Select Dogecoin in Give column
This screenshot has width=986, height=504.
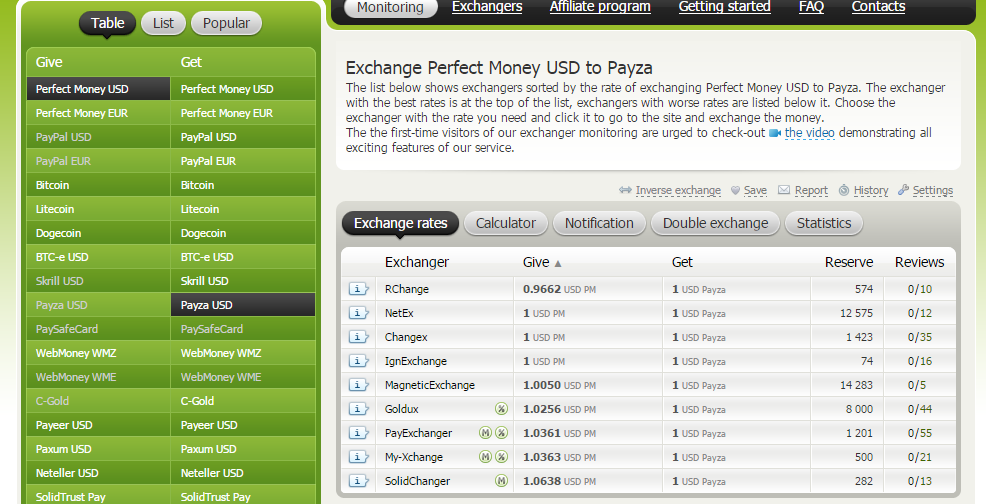click(99, 233)
